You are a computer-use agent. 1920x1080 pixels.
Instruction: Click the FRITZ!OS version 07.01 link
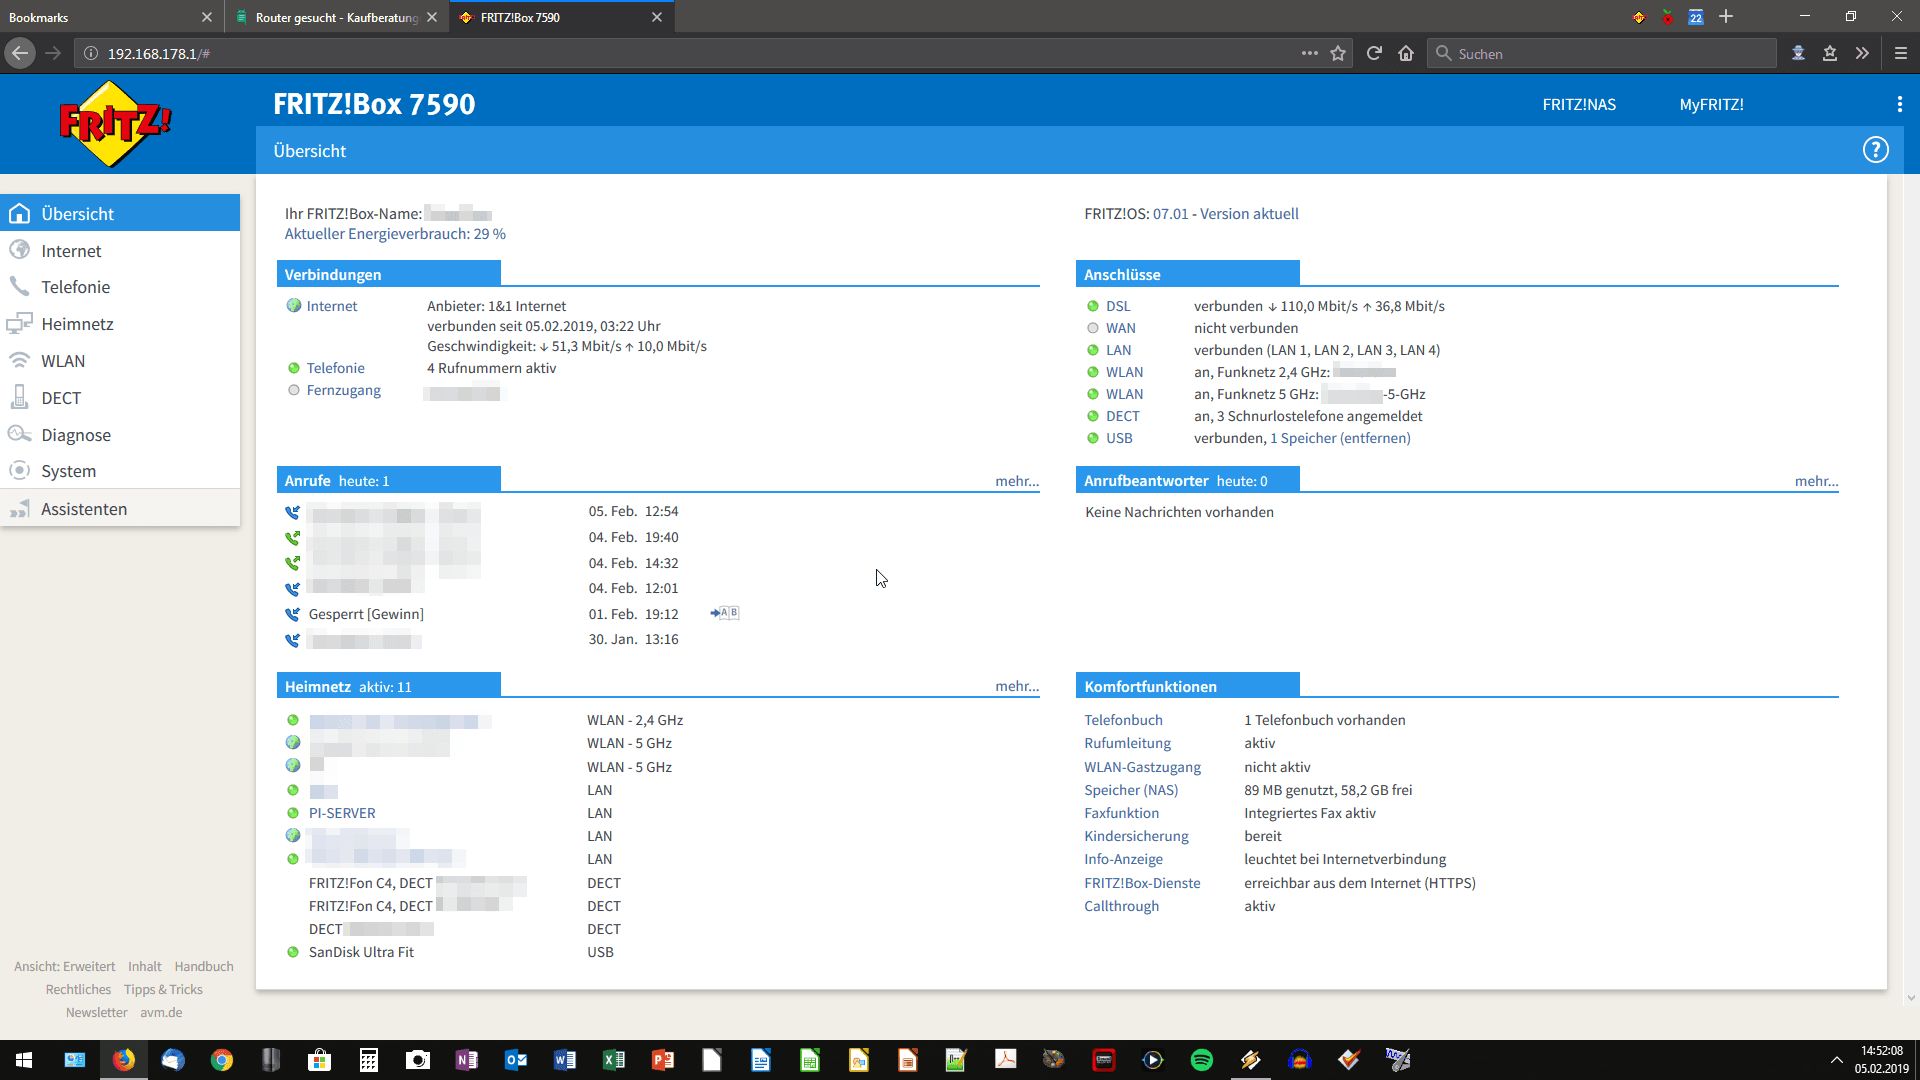tap(1170, 214)
